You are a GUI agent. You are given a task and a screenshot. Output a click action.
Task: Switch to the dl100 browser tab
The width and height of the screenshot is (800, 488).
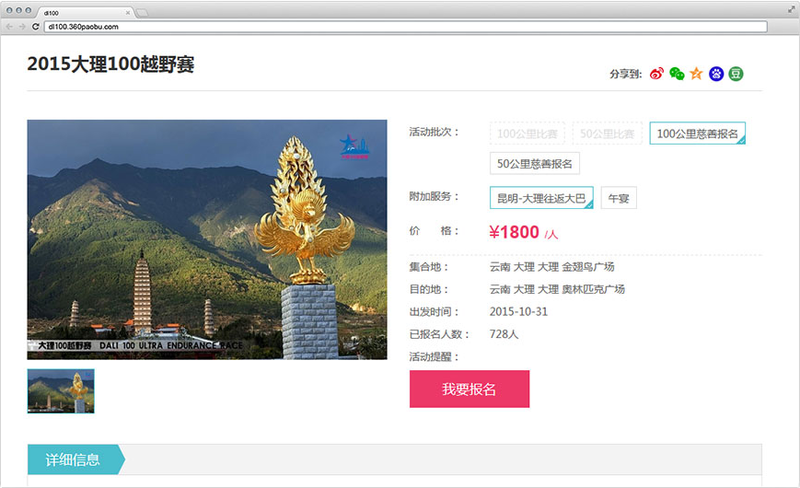pos(85,13)
